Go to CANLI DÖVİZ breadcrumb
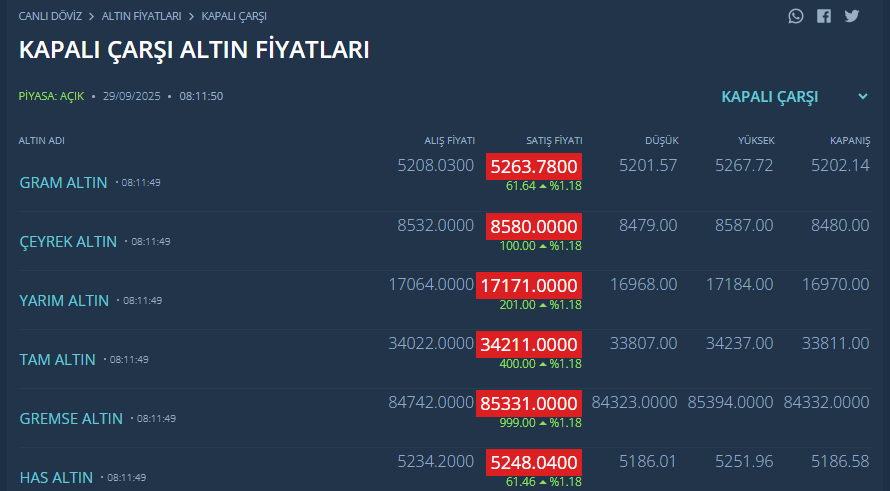The image size is (890, 491). point(51,16)
